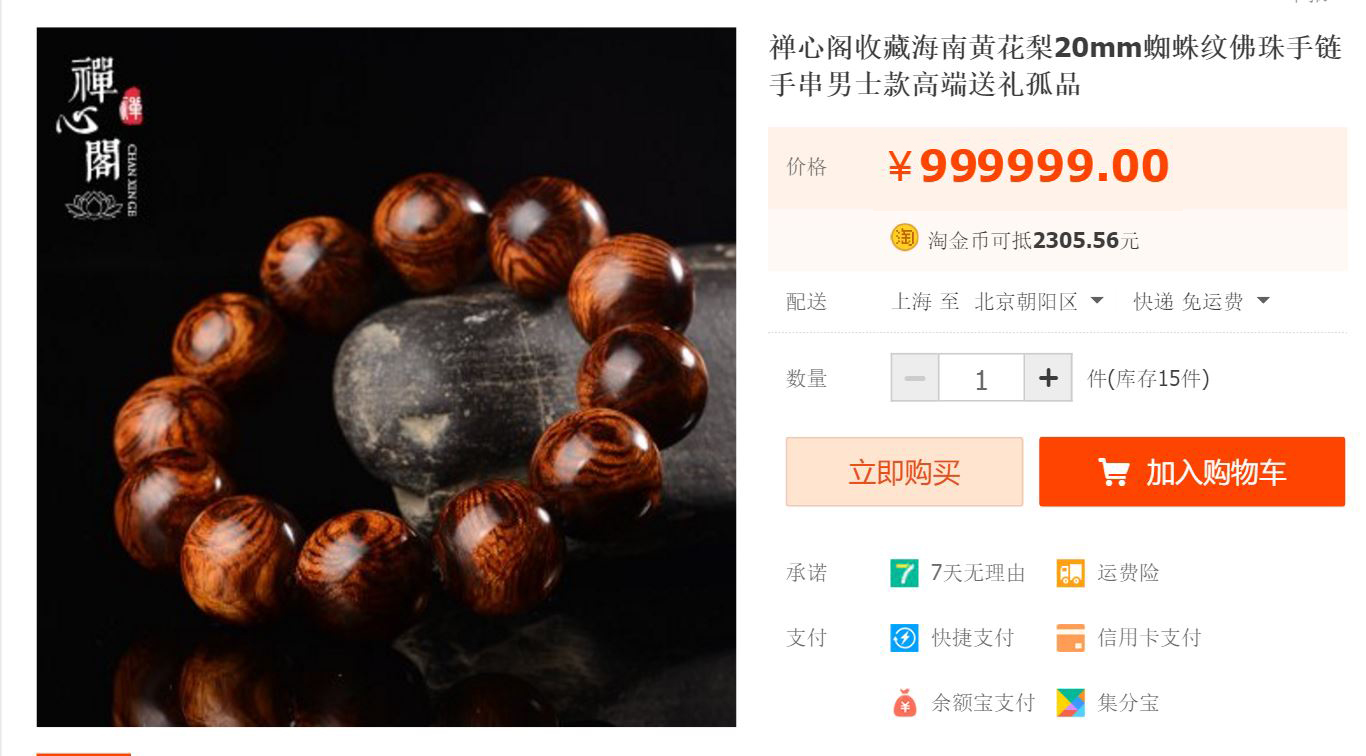Decrease quantity with the minus button

915,378
